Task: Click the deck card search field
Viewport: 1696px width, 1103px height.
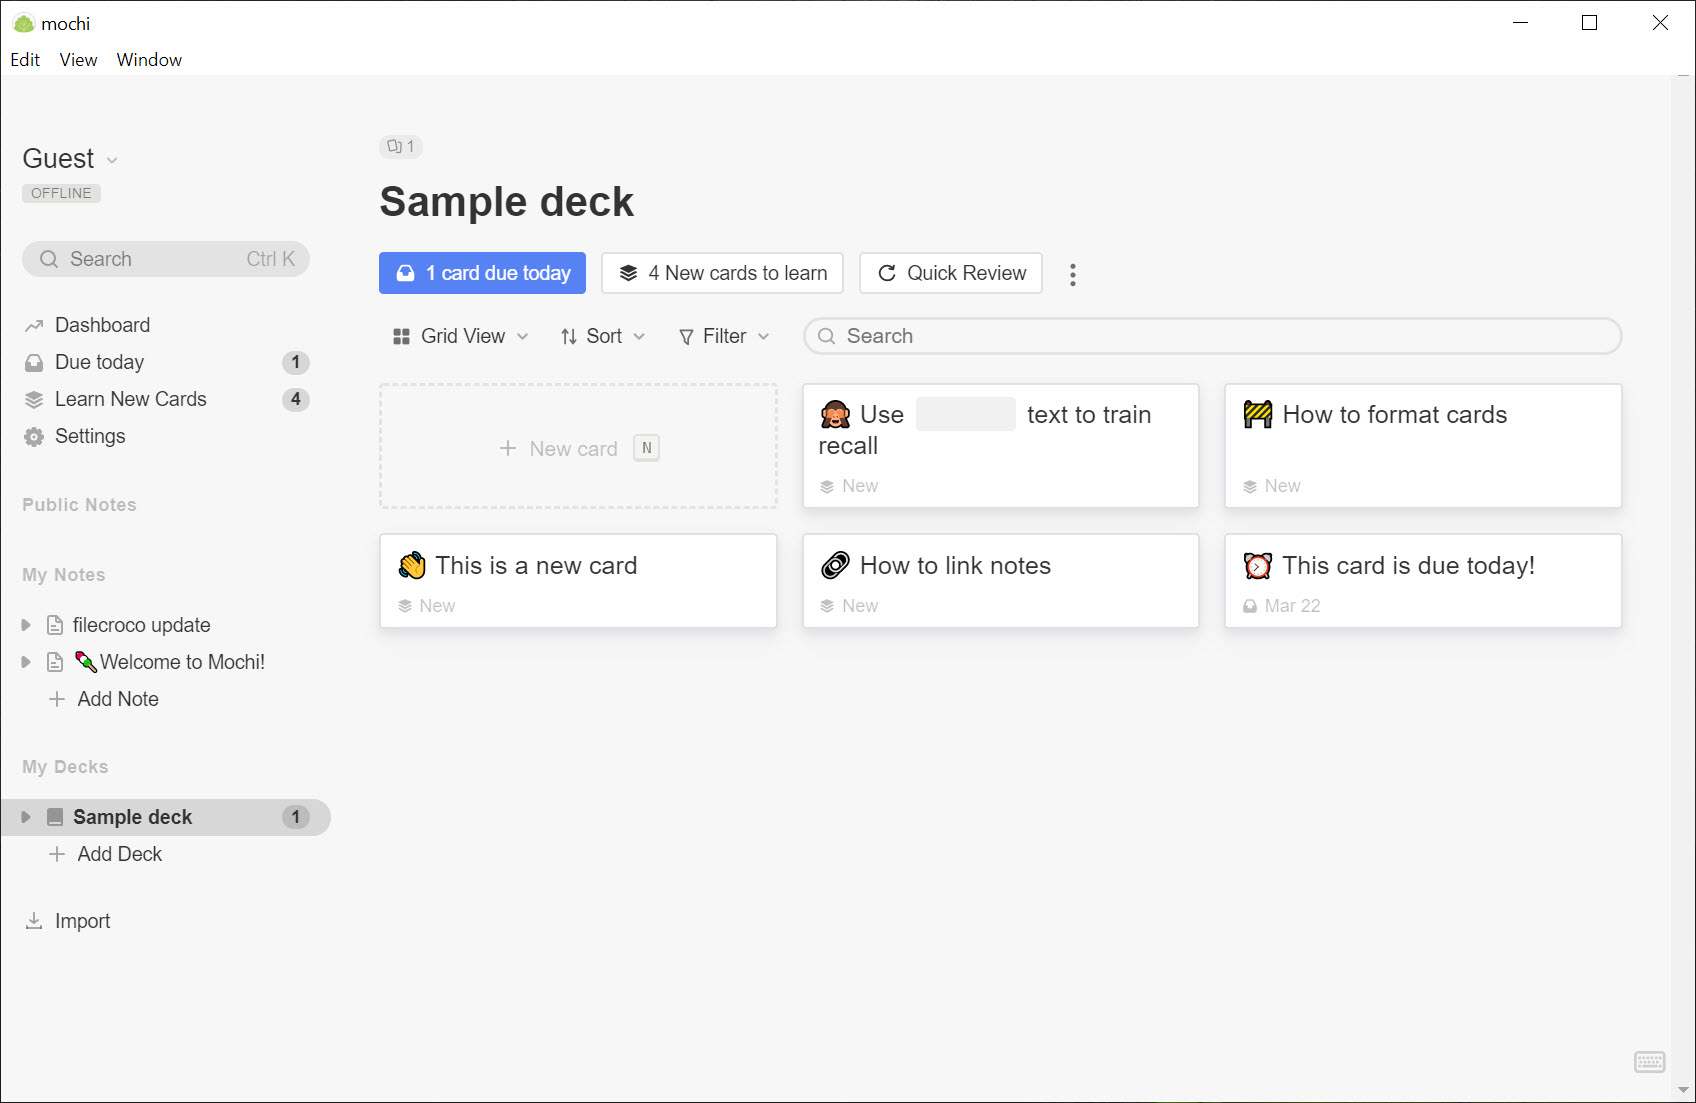Action: [1212, 336]
